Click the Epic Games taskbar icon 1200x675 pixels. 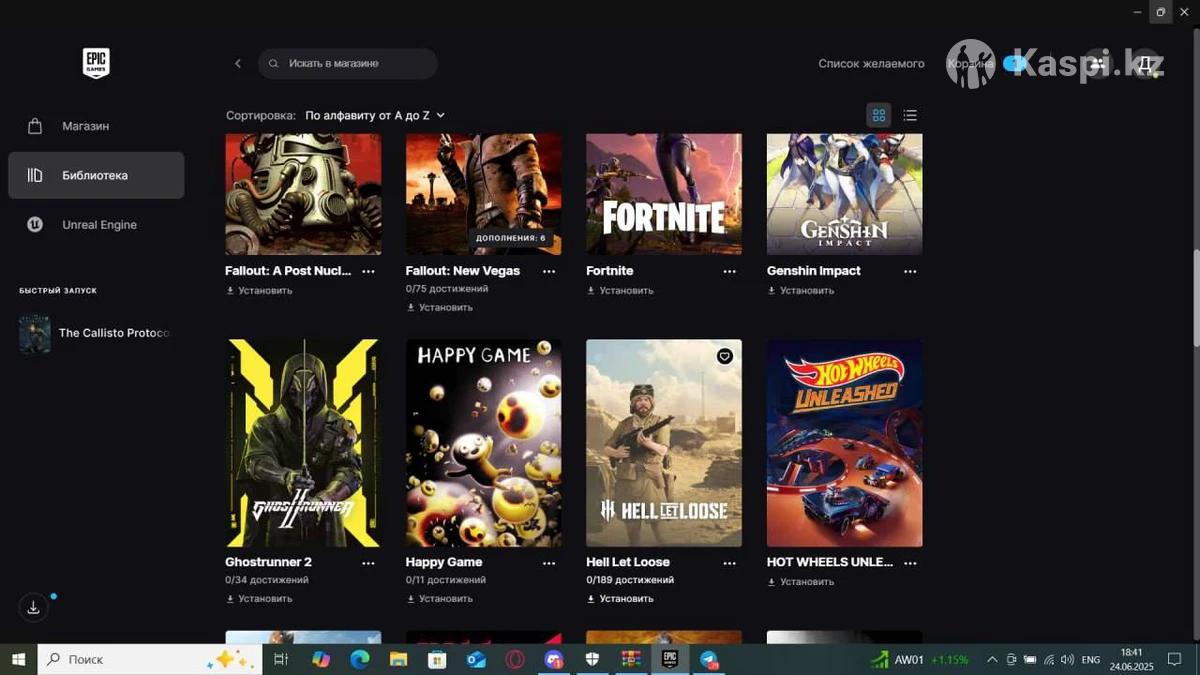click(670, 659)
